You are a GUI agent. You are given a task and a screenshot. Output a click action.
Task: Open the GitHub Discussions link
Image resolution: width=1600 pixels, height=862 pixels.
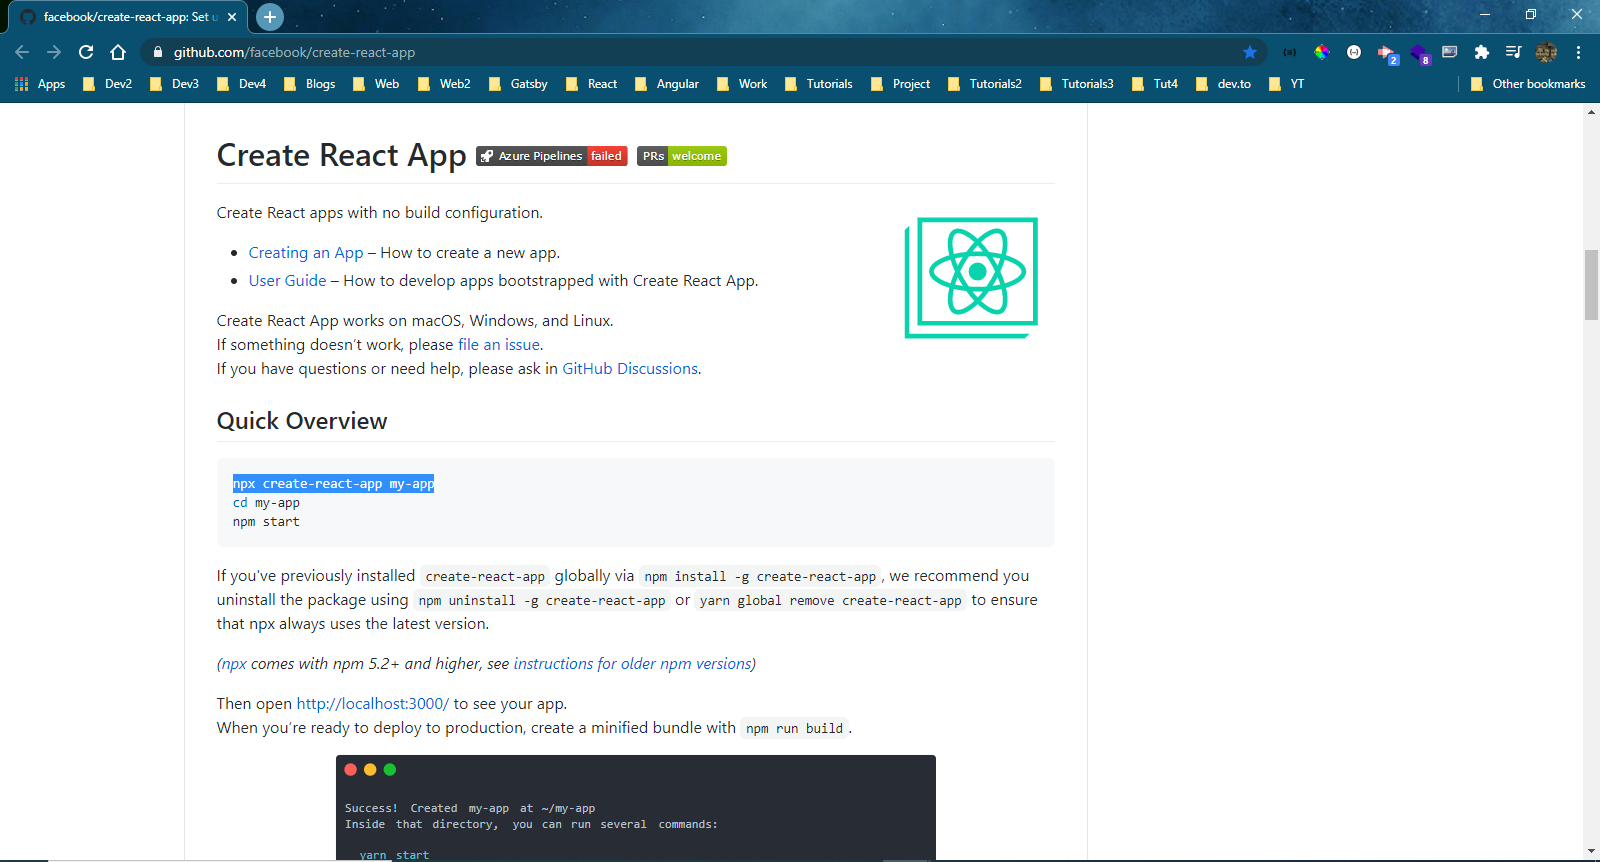click(630, 369)
